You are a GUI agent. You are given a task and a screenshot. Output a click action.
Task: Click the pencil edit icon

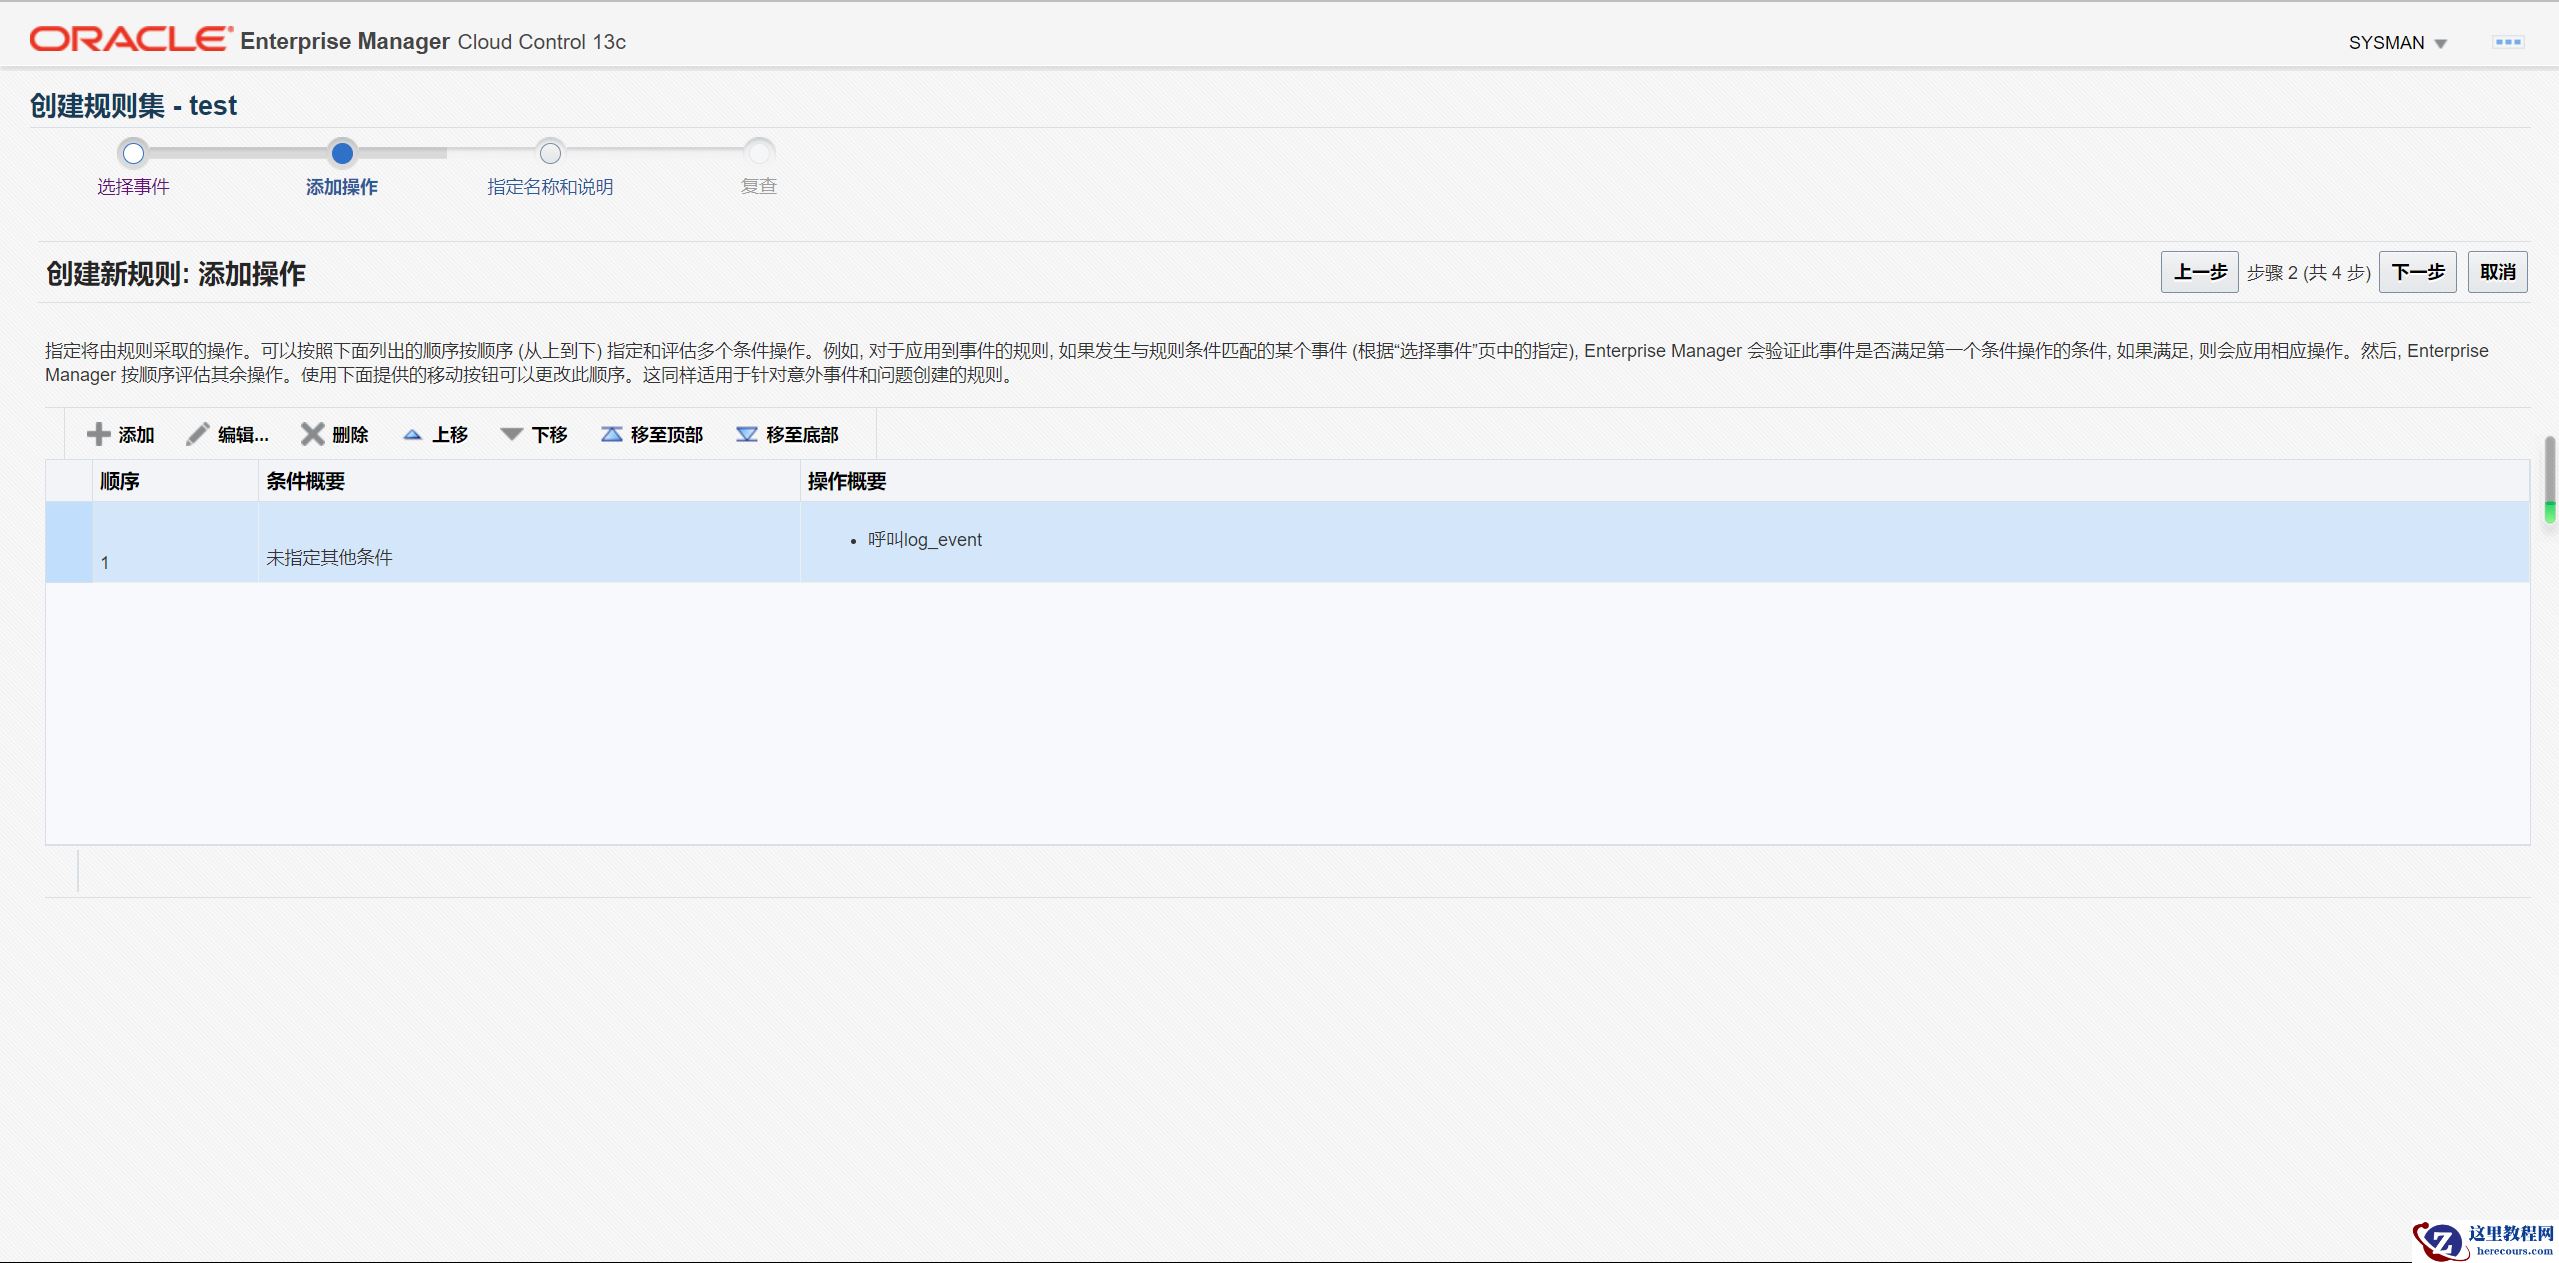tap(198, 434)
